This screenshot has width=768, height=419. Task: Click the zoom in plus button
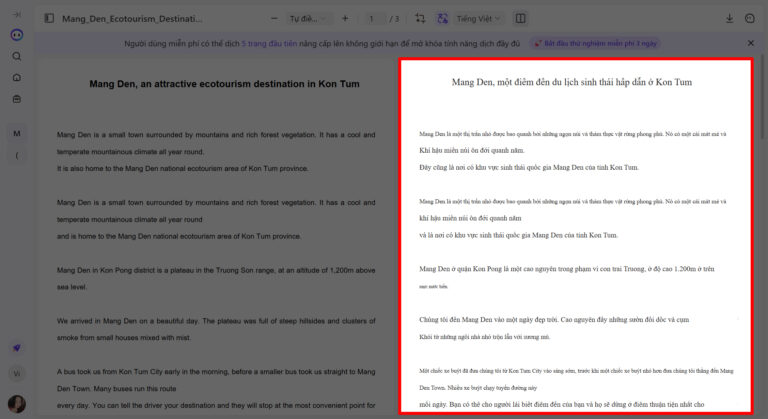[345, 18]
